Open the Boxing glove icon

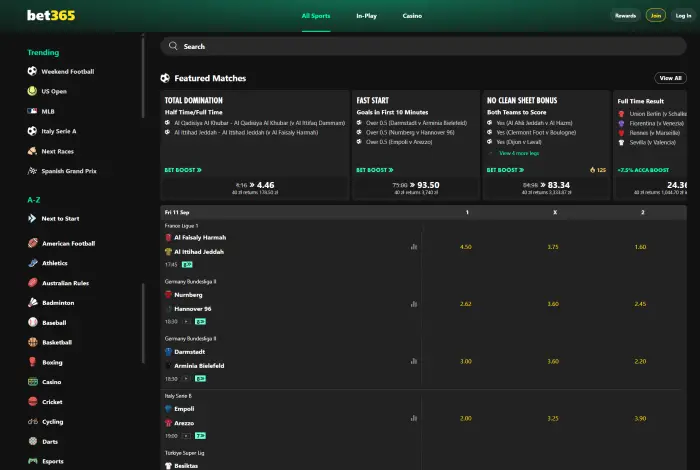click(x=33, y=362)
